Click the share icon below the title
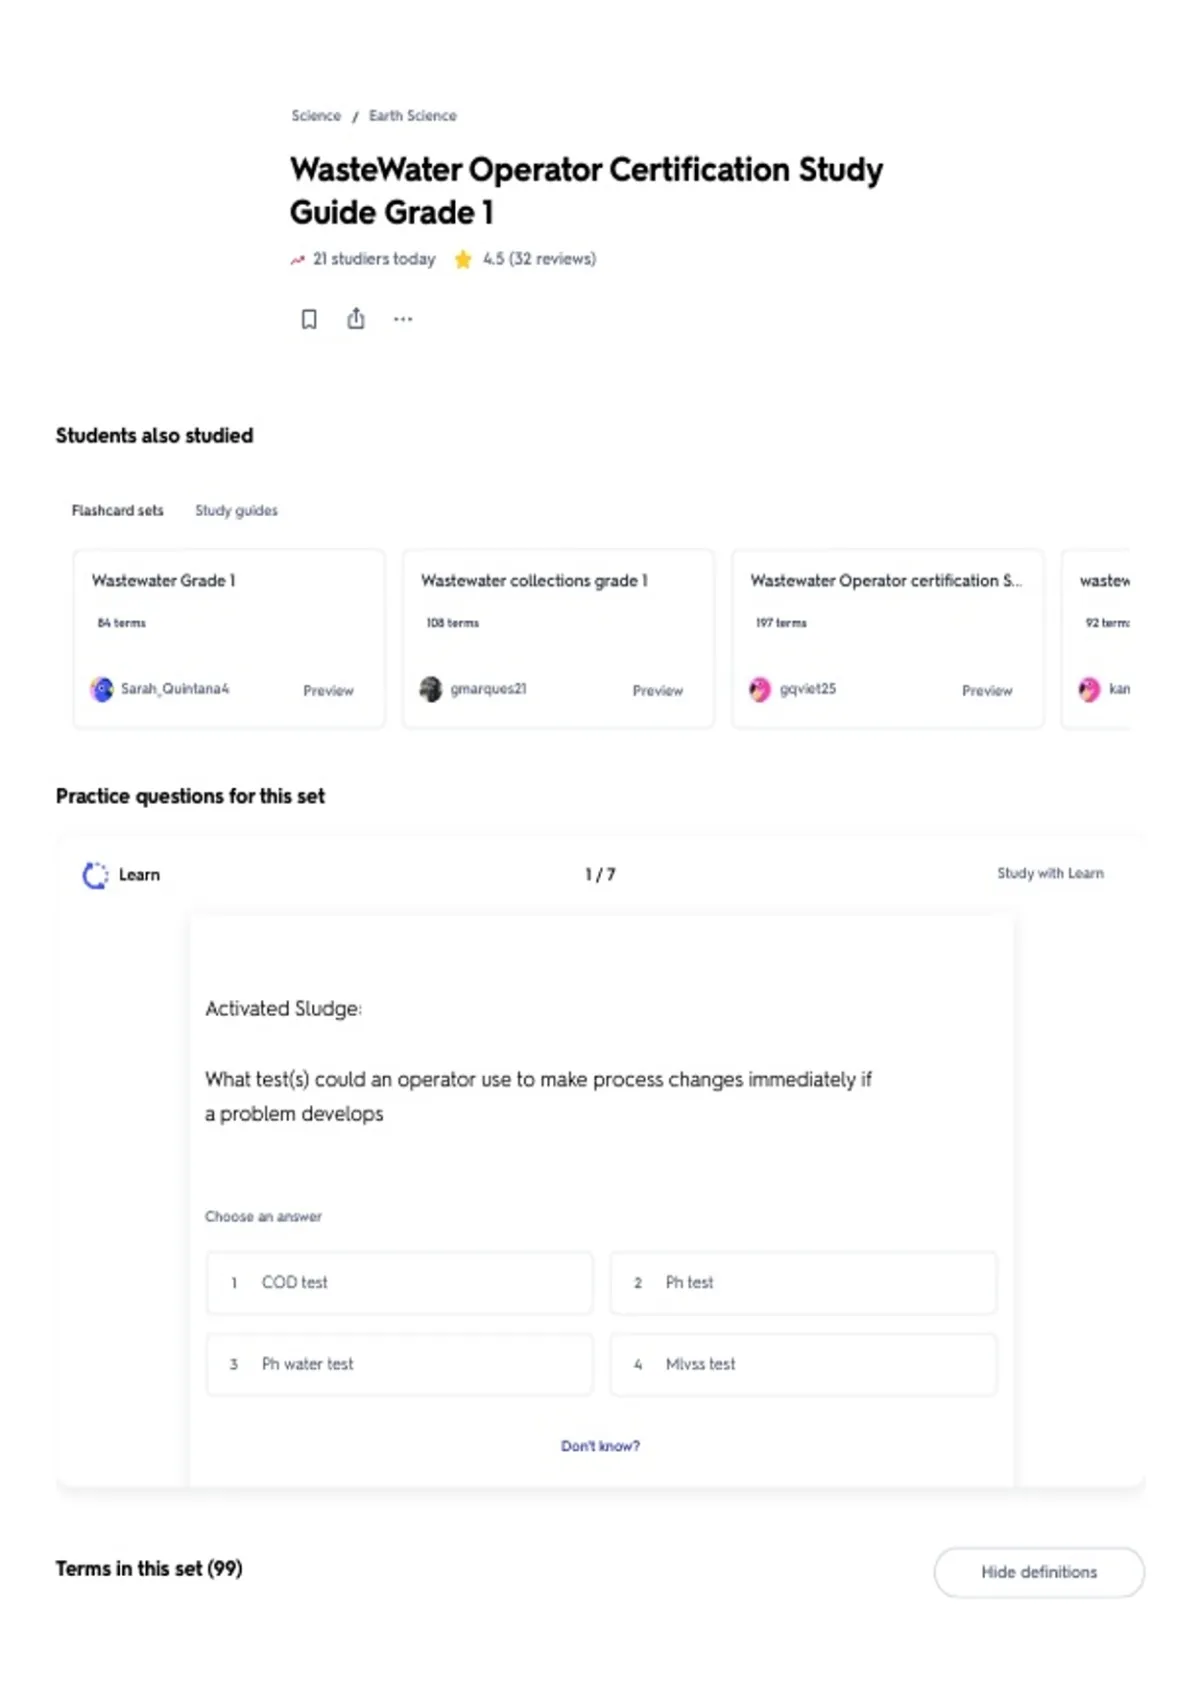Image resolution: width=1200 pixels, height=1700 pixels. [x=356, y=319]
